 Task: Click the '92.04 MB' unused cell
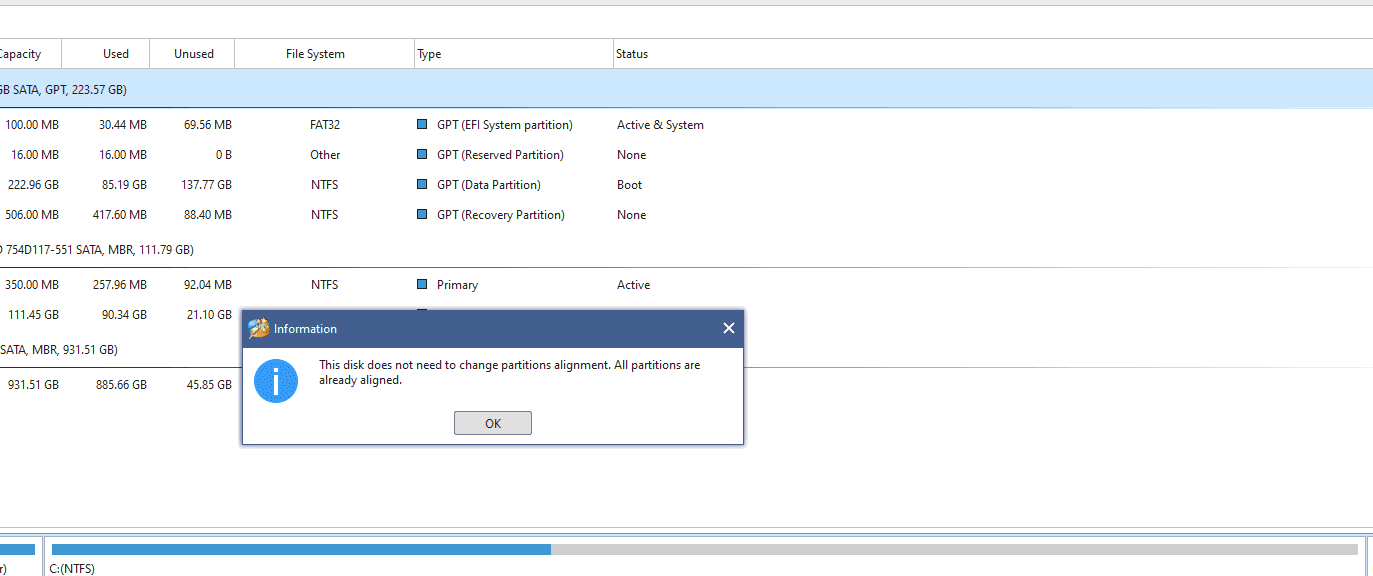pyautogui.click(x=208, y=285)
